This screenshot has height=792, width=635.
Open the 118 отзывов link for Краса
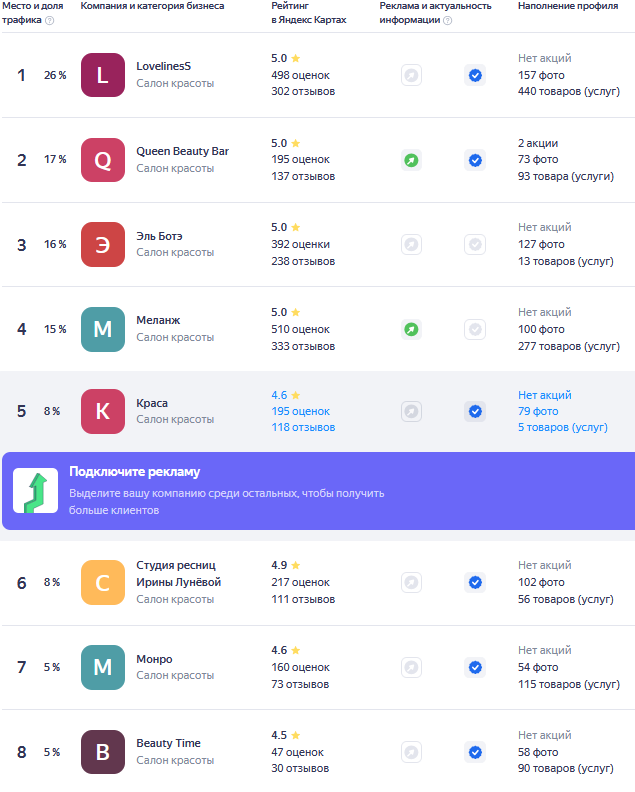pyautogui.click(x=303, y=427)
